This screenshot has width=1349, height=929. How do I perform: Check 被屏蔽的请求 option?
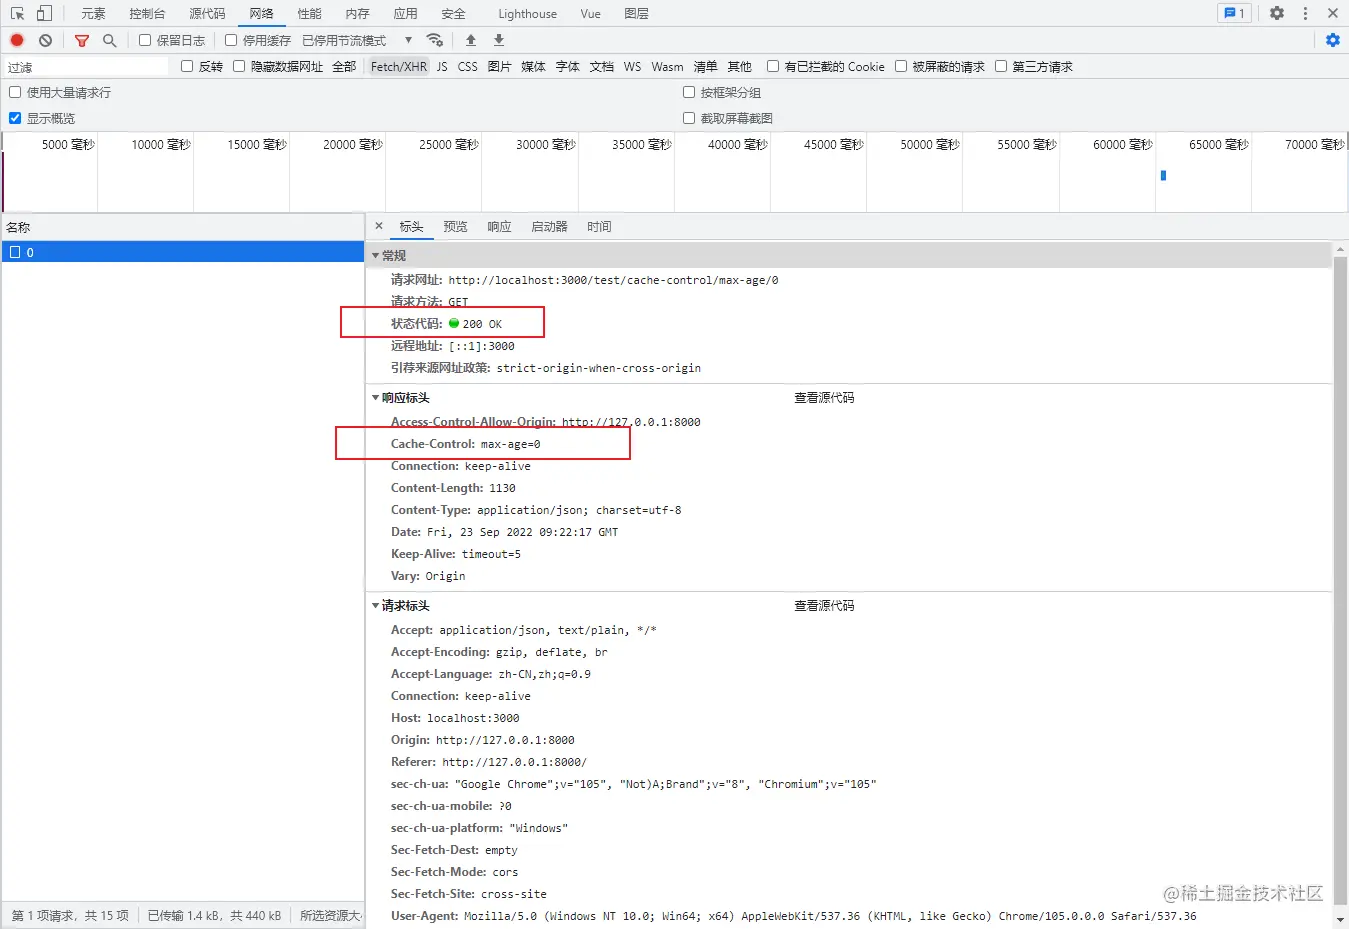tap(901, 66)
